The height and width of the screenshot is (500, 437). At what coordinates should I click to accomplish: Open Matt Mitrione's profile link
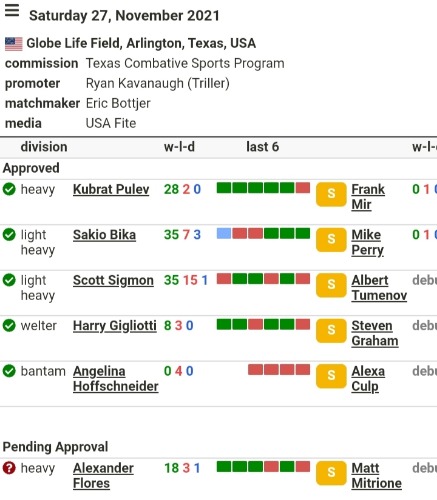pyautogui.click(x=377, y=476)
